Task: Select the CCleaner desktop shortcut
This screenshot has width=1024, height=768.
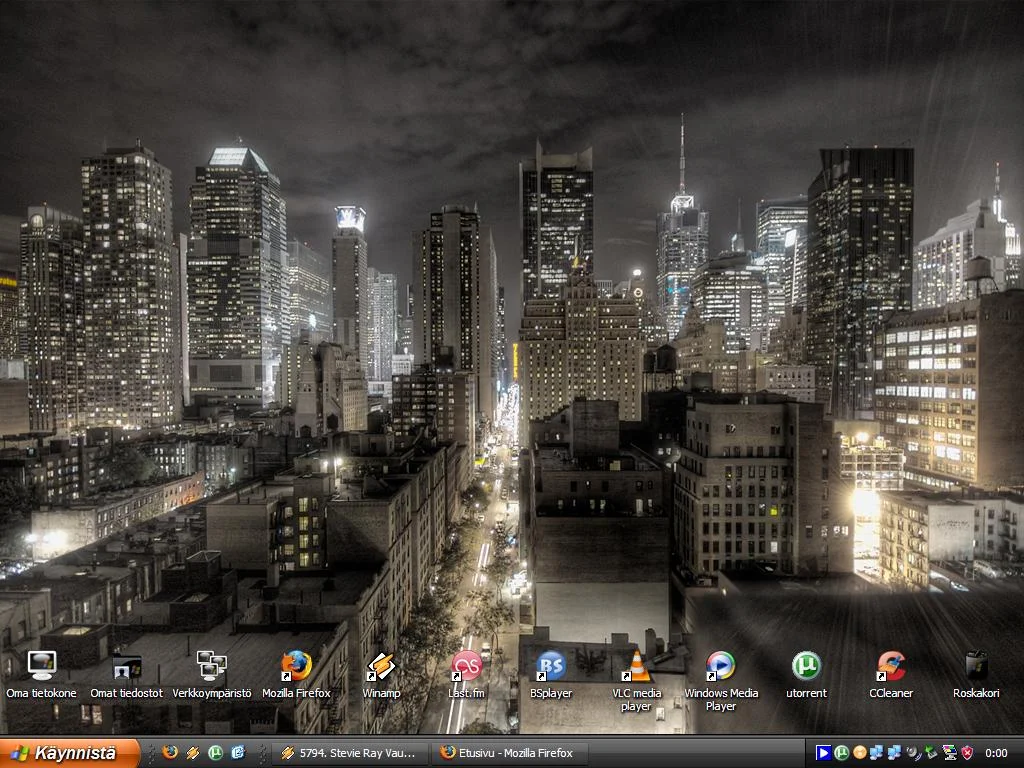Action: 891,666
